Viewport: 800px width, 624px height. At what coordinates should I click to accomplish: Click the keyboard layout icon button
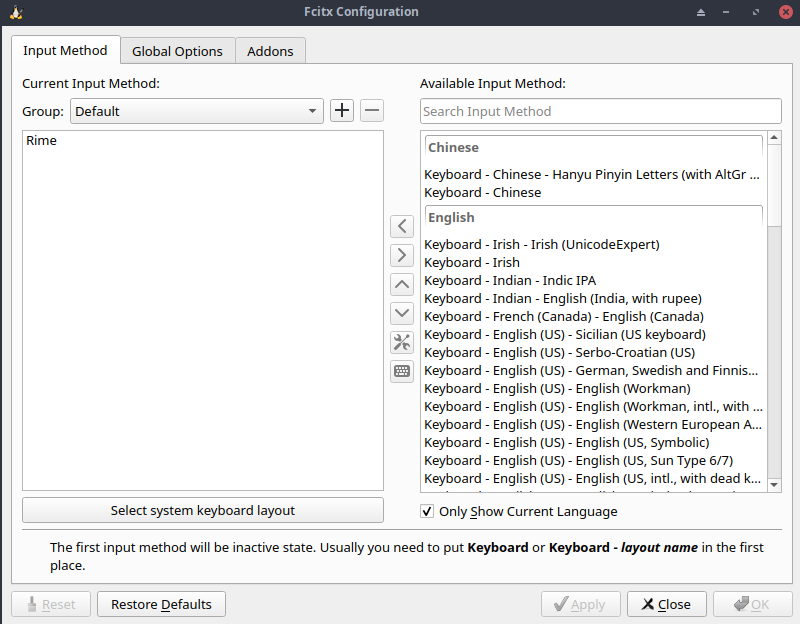pyautogui.click(x=402, y=372)
